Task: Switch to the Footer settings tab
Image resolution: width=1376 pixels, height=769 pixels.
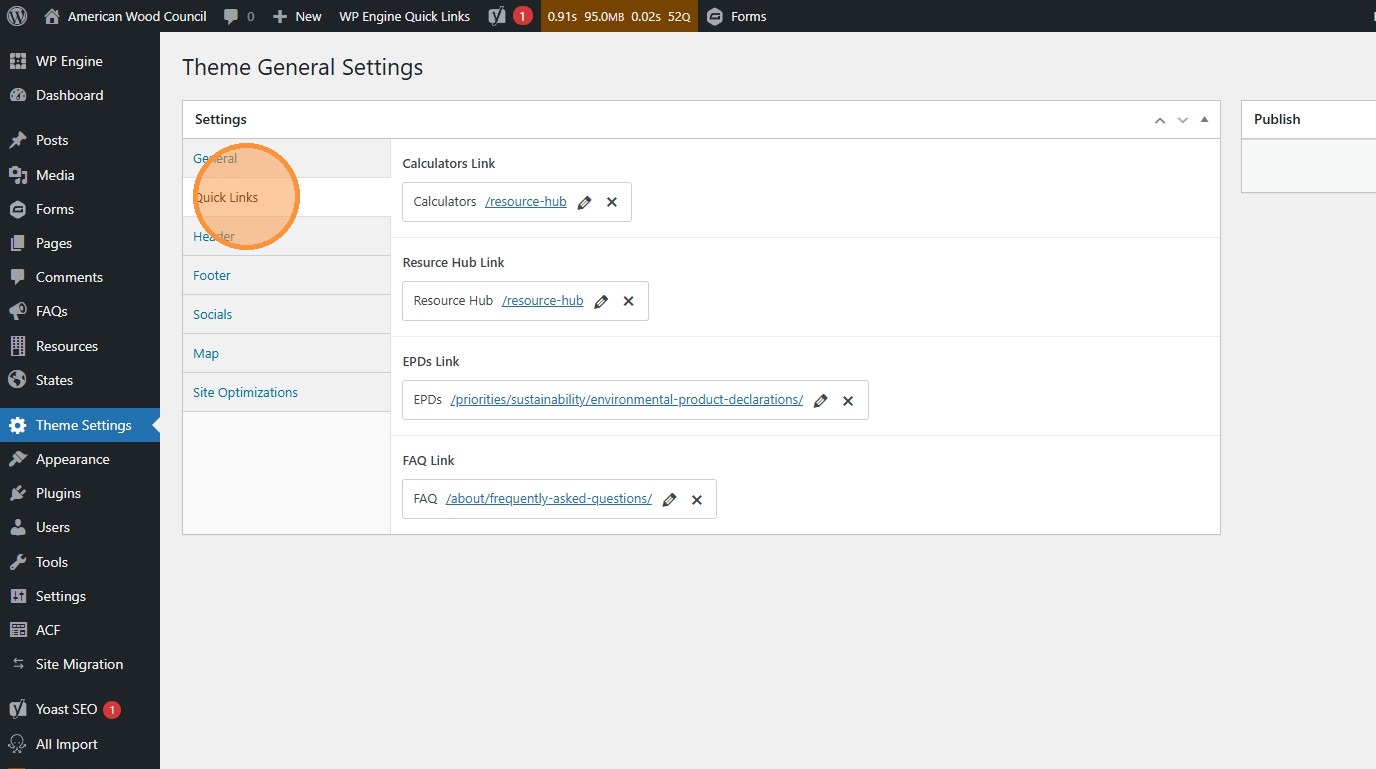Action: [212, 275]
